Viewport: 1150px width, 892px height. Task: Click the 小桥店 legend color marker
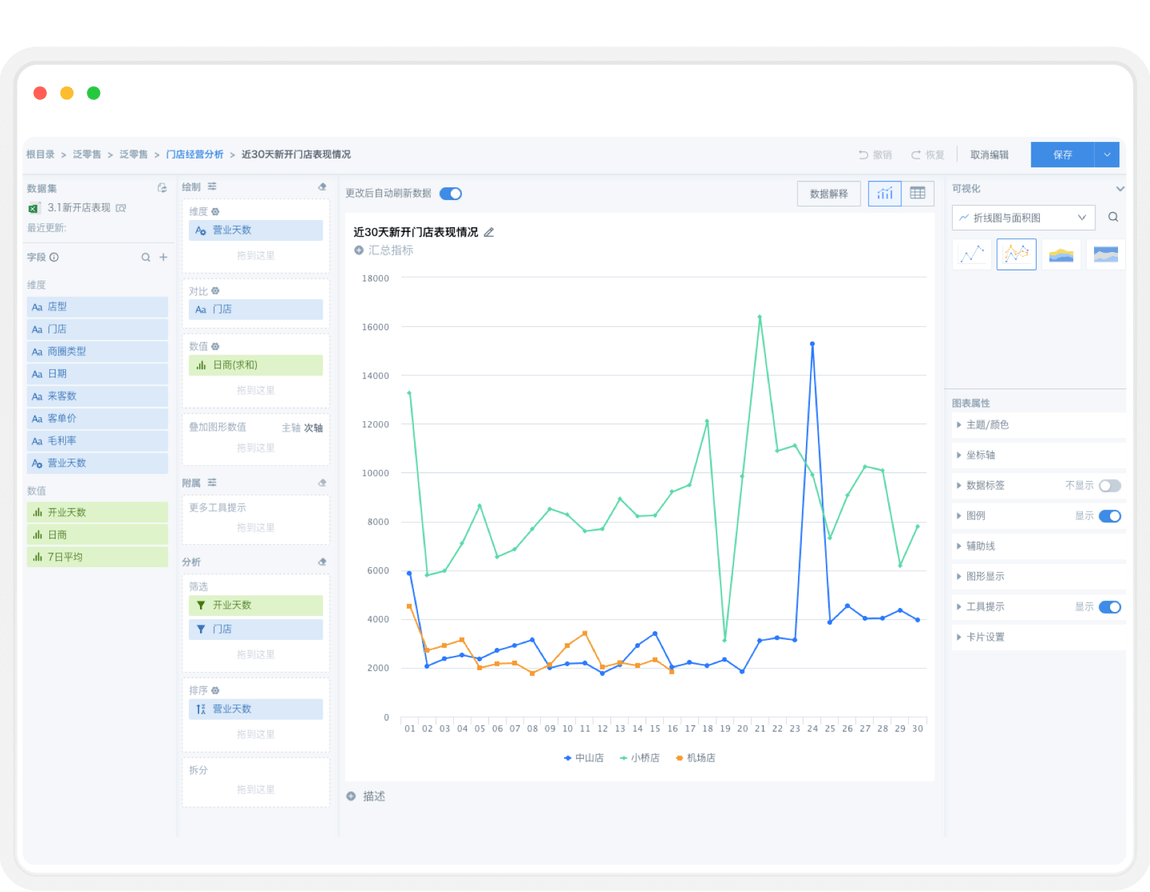coord(623,758)
